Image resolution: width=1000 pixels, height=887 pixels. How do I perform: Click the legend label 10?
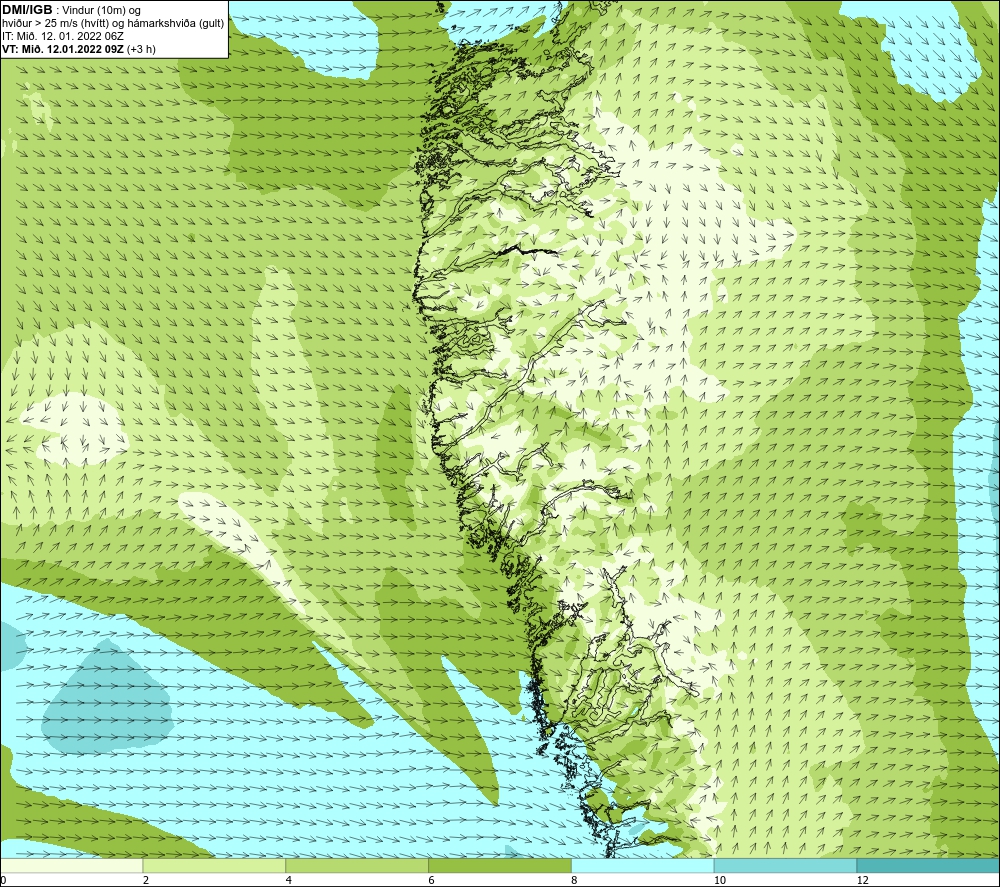click(x=720, y=880)
